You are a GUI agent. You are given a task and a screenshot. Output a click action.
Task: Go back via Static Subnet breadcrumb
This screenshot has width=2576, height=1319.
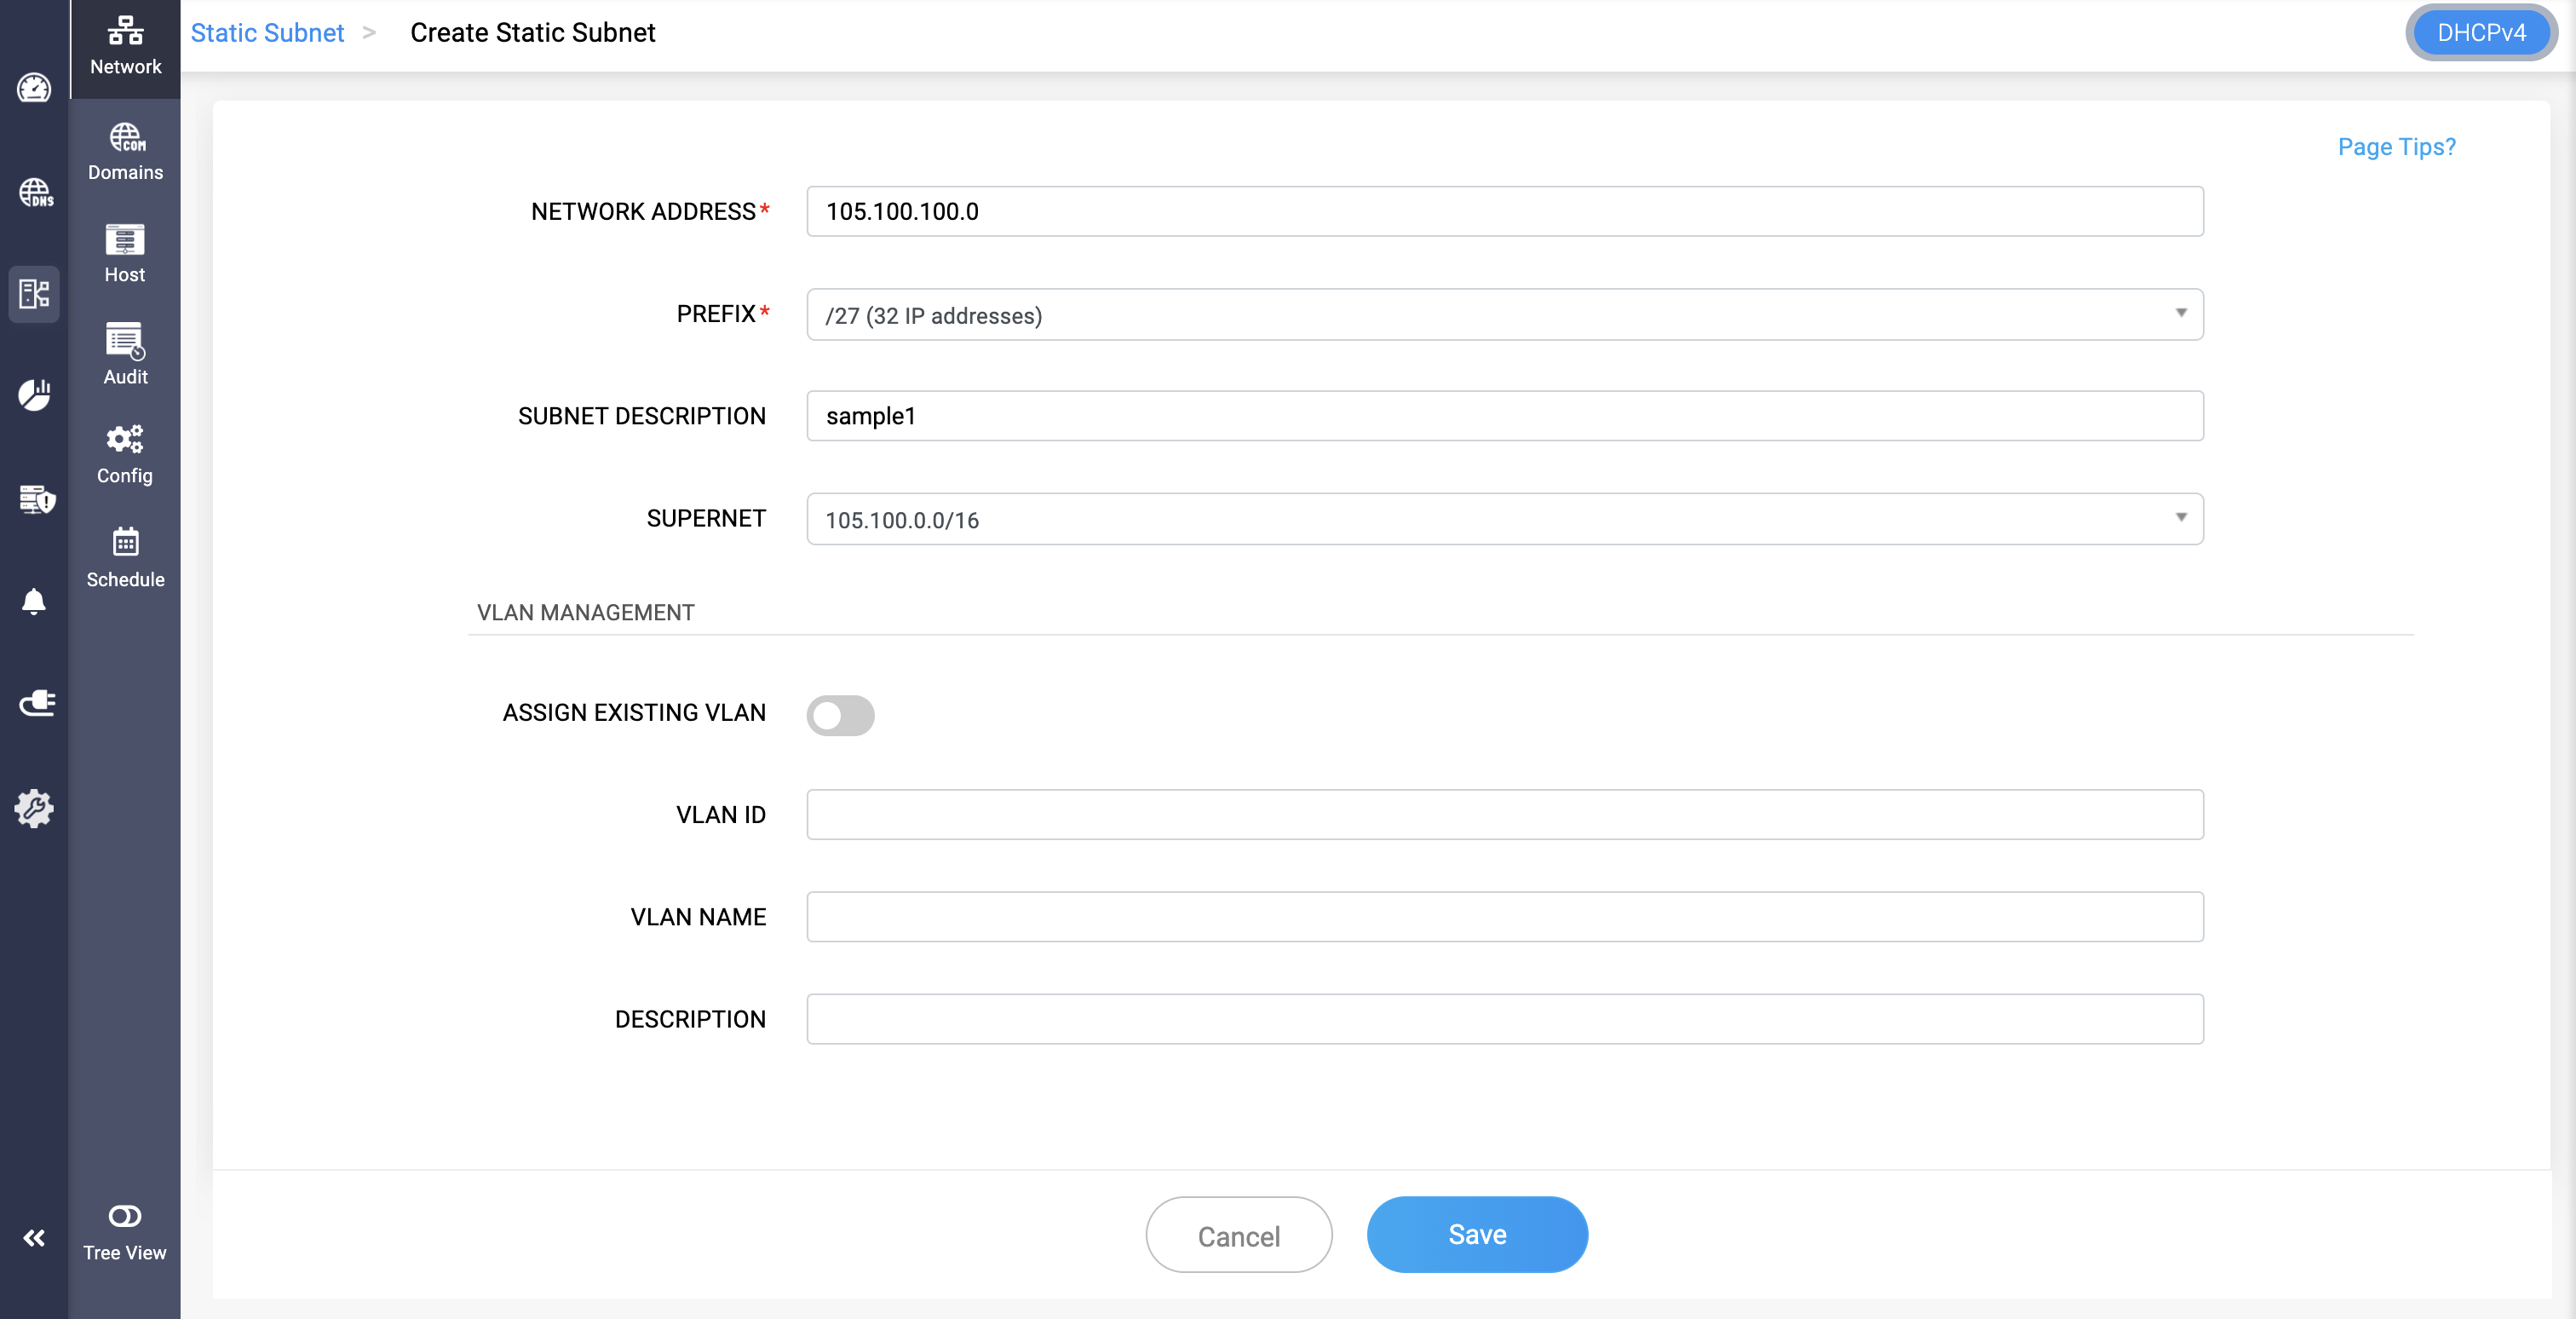pos(267,33)
